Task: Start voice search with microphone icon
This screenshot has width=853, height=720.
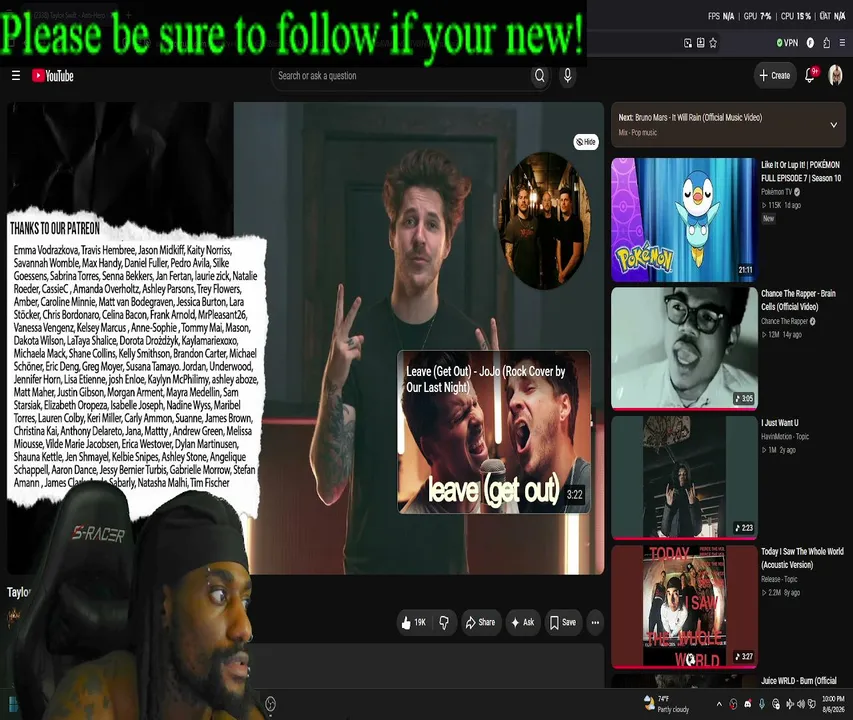Action: (567, 76)
